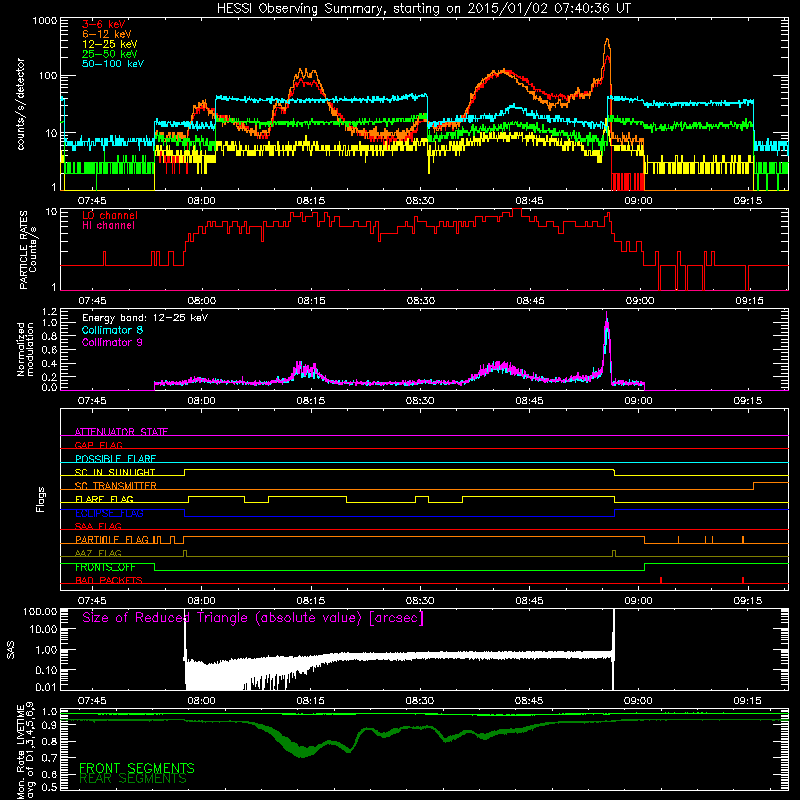
Task: Click the SC TRANSMITTER flag label
Action: [115, 485]
